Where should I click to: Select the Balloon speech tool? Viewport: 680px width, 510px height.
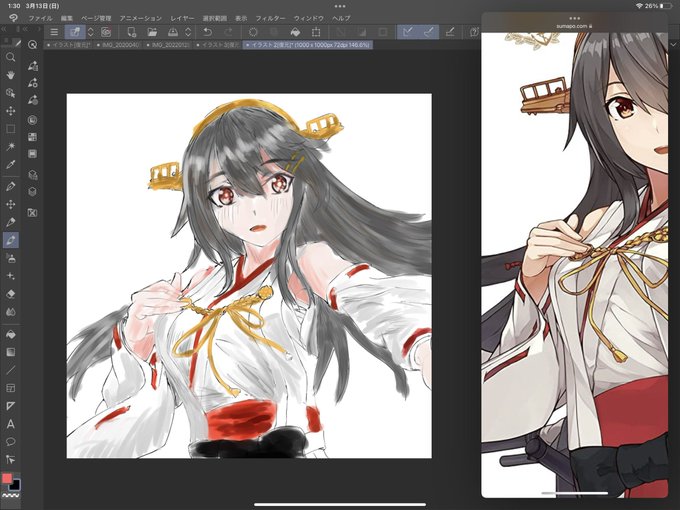(x=10, y=441)
